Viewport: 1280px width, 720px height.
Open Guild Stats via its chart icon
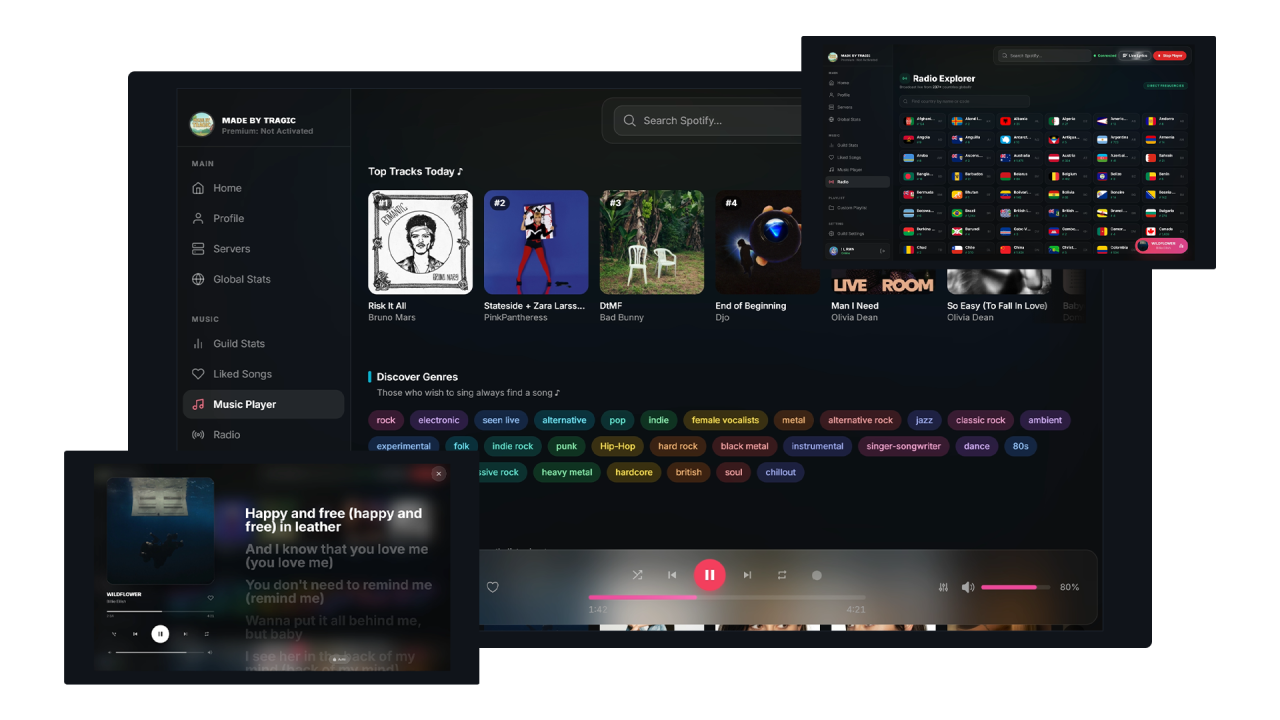click(x=198, y=343)
